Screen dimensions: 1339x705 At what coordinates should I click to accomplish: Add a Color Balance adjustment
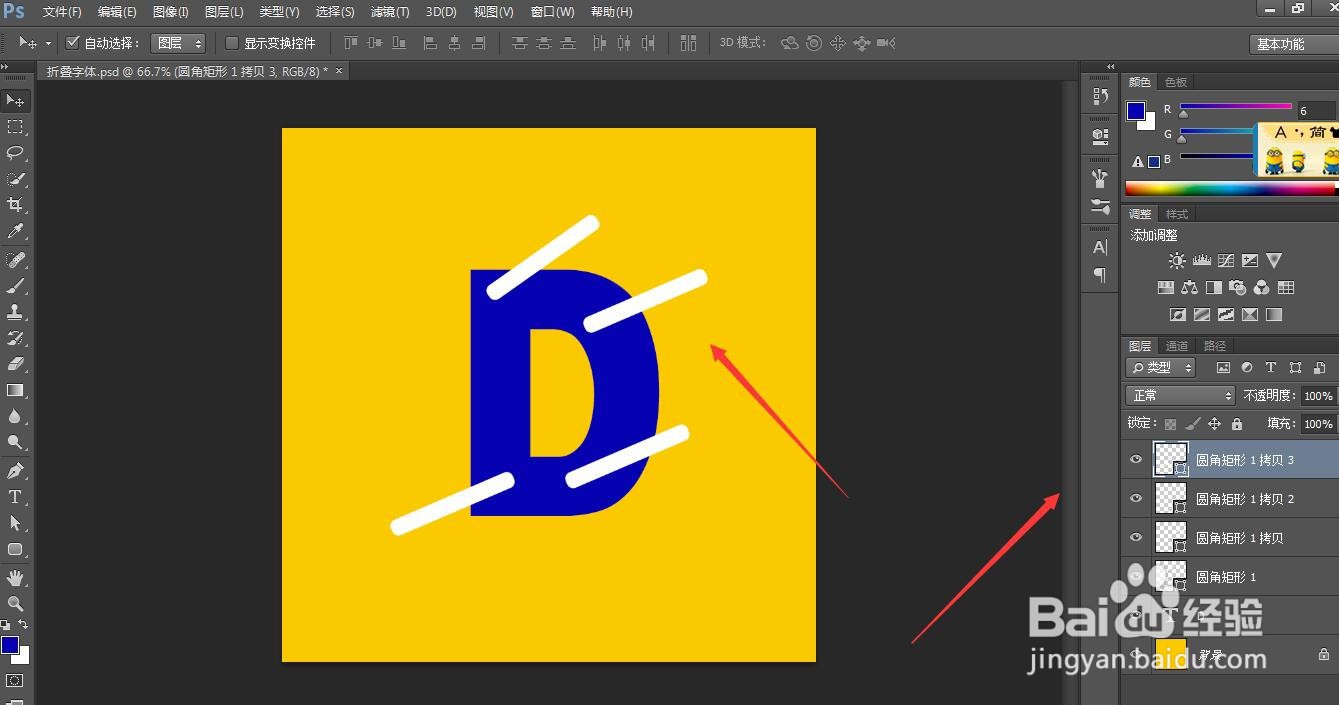(x=1189, y=287)
